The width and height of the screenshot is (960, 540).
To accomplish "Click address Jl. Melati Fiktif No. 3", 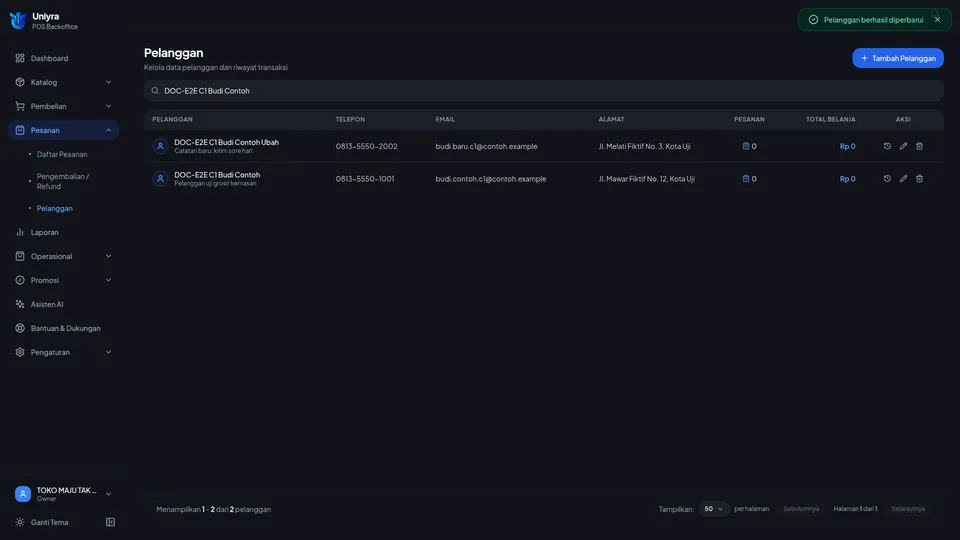I will [644, 146].
